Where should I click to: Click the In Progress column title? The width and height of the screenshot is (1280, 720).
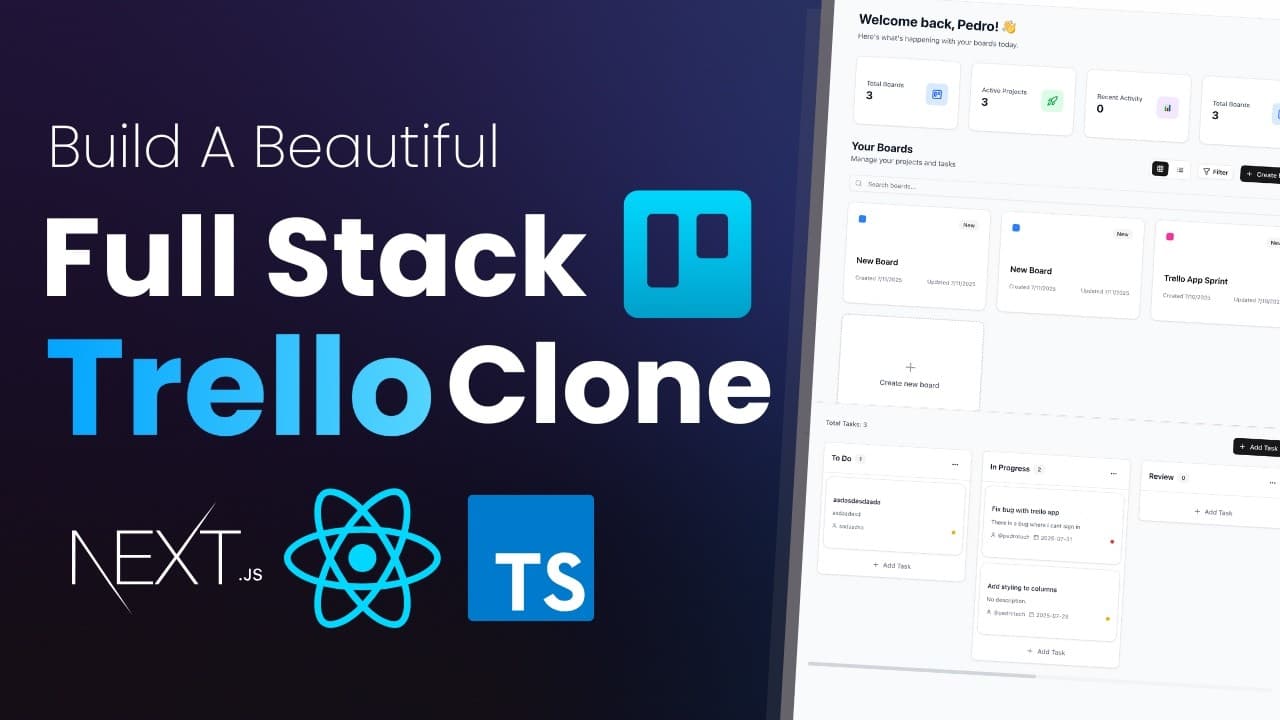click(x=1010, y=467)
